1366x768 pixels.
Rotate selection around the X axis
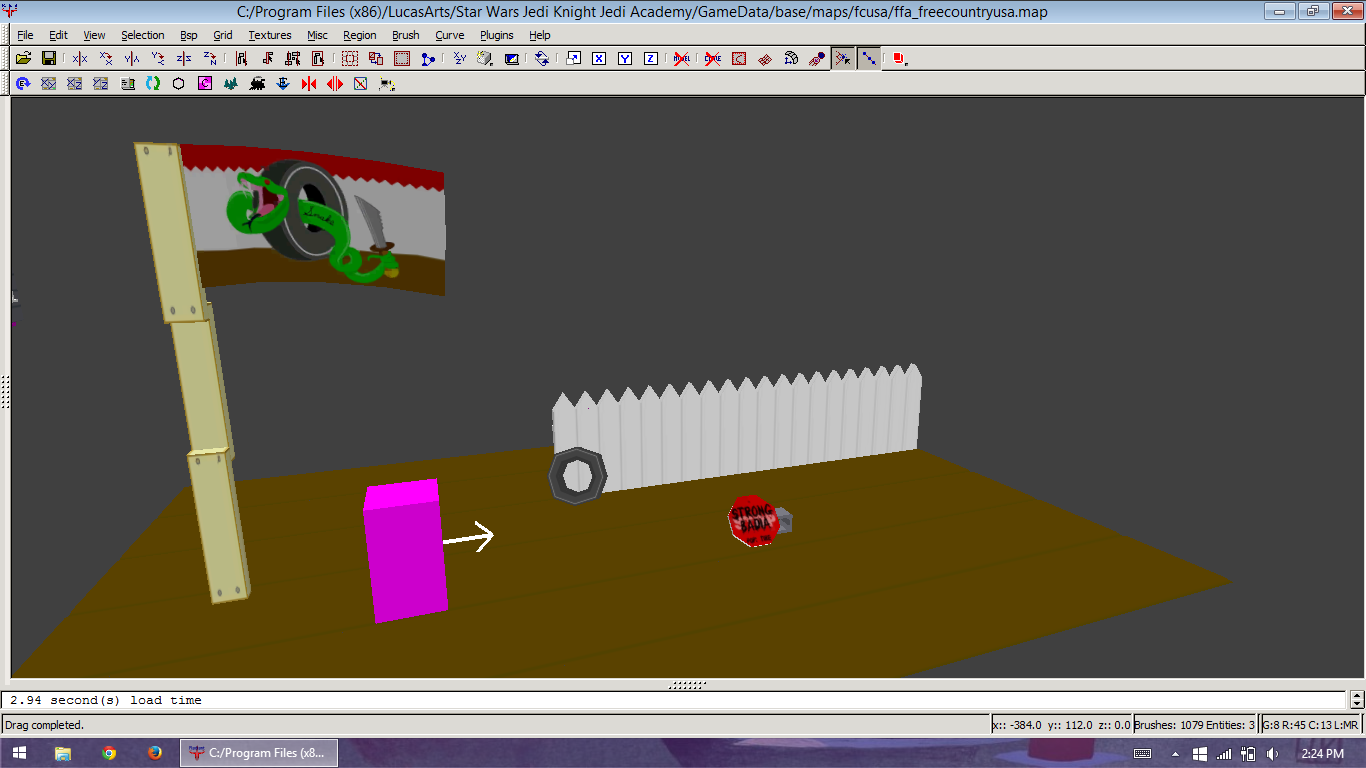[x=106, y=59]
